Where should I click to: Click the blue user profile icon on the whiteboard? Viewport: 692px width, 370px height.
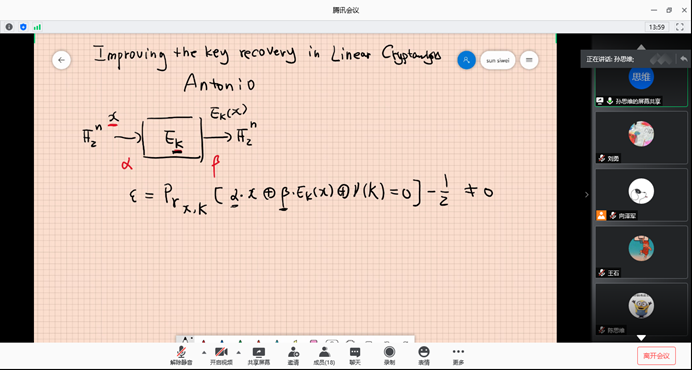[466, 60]
